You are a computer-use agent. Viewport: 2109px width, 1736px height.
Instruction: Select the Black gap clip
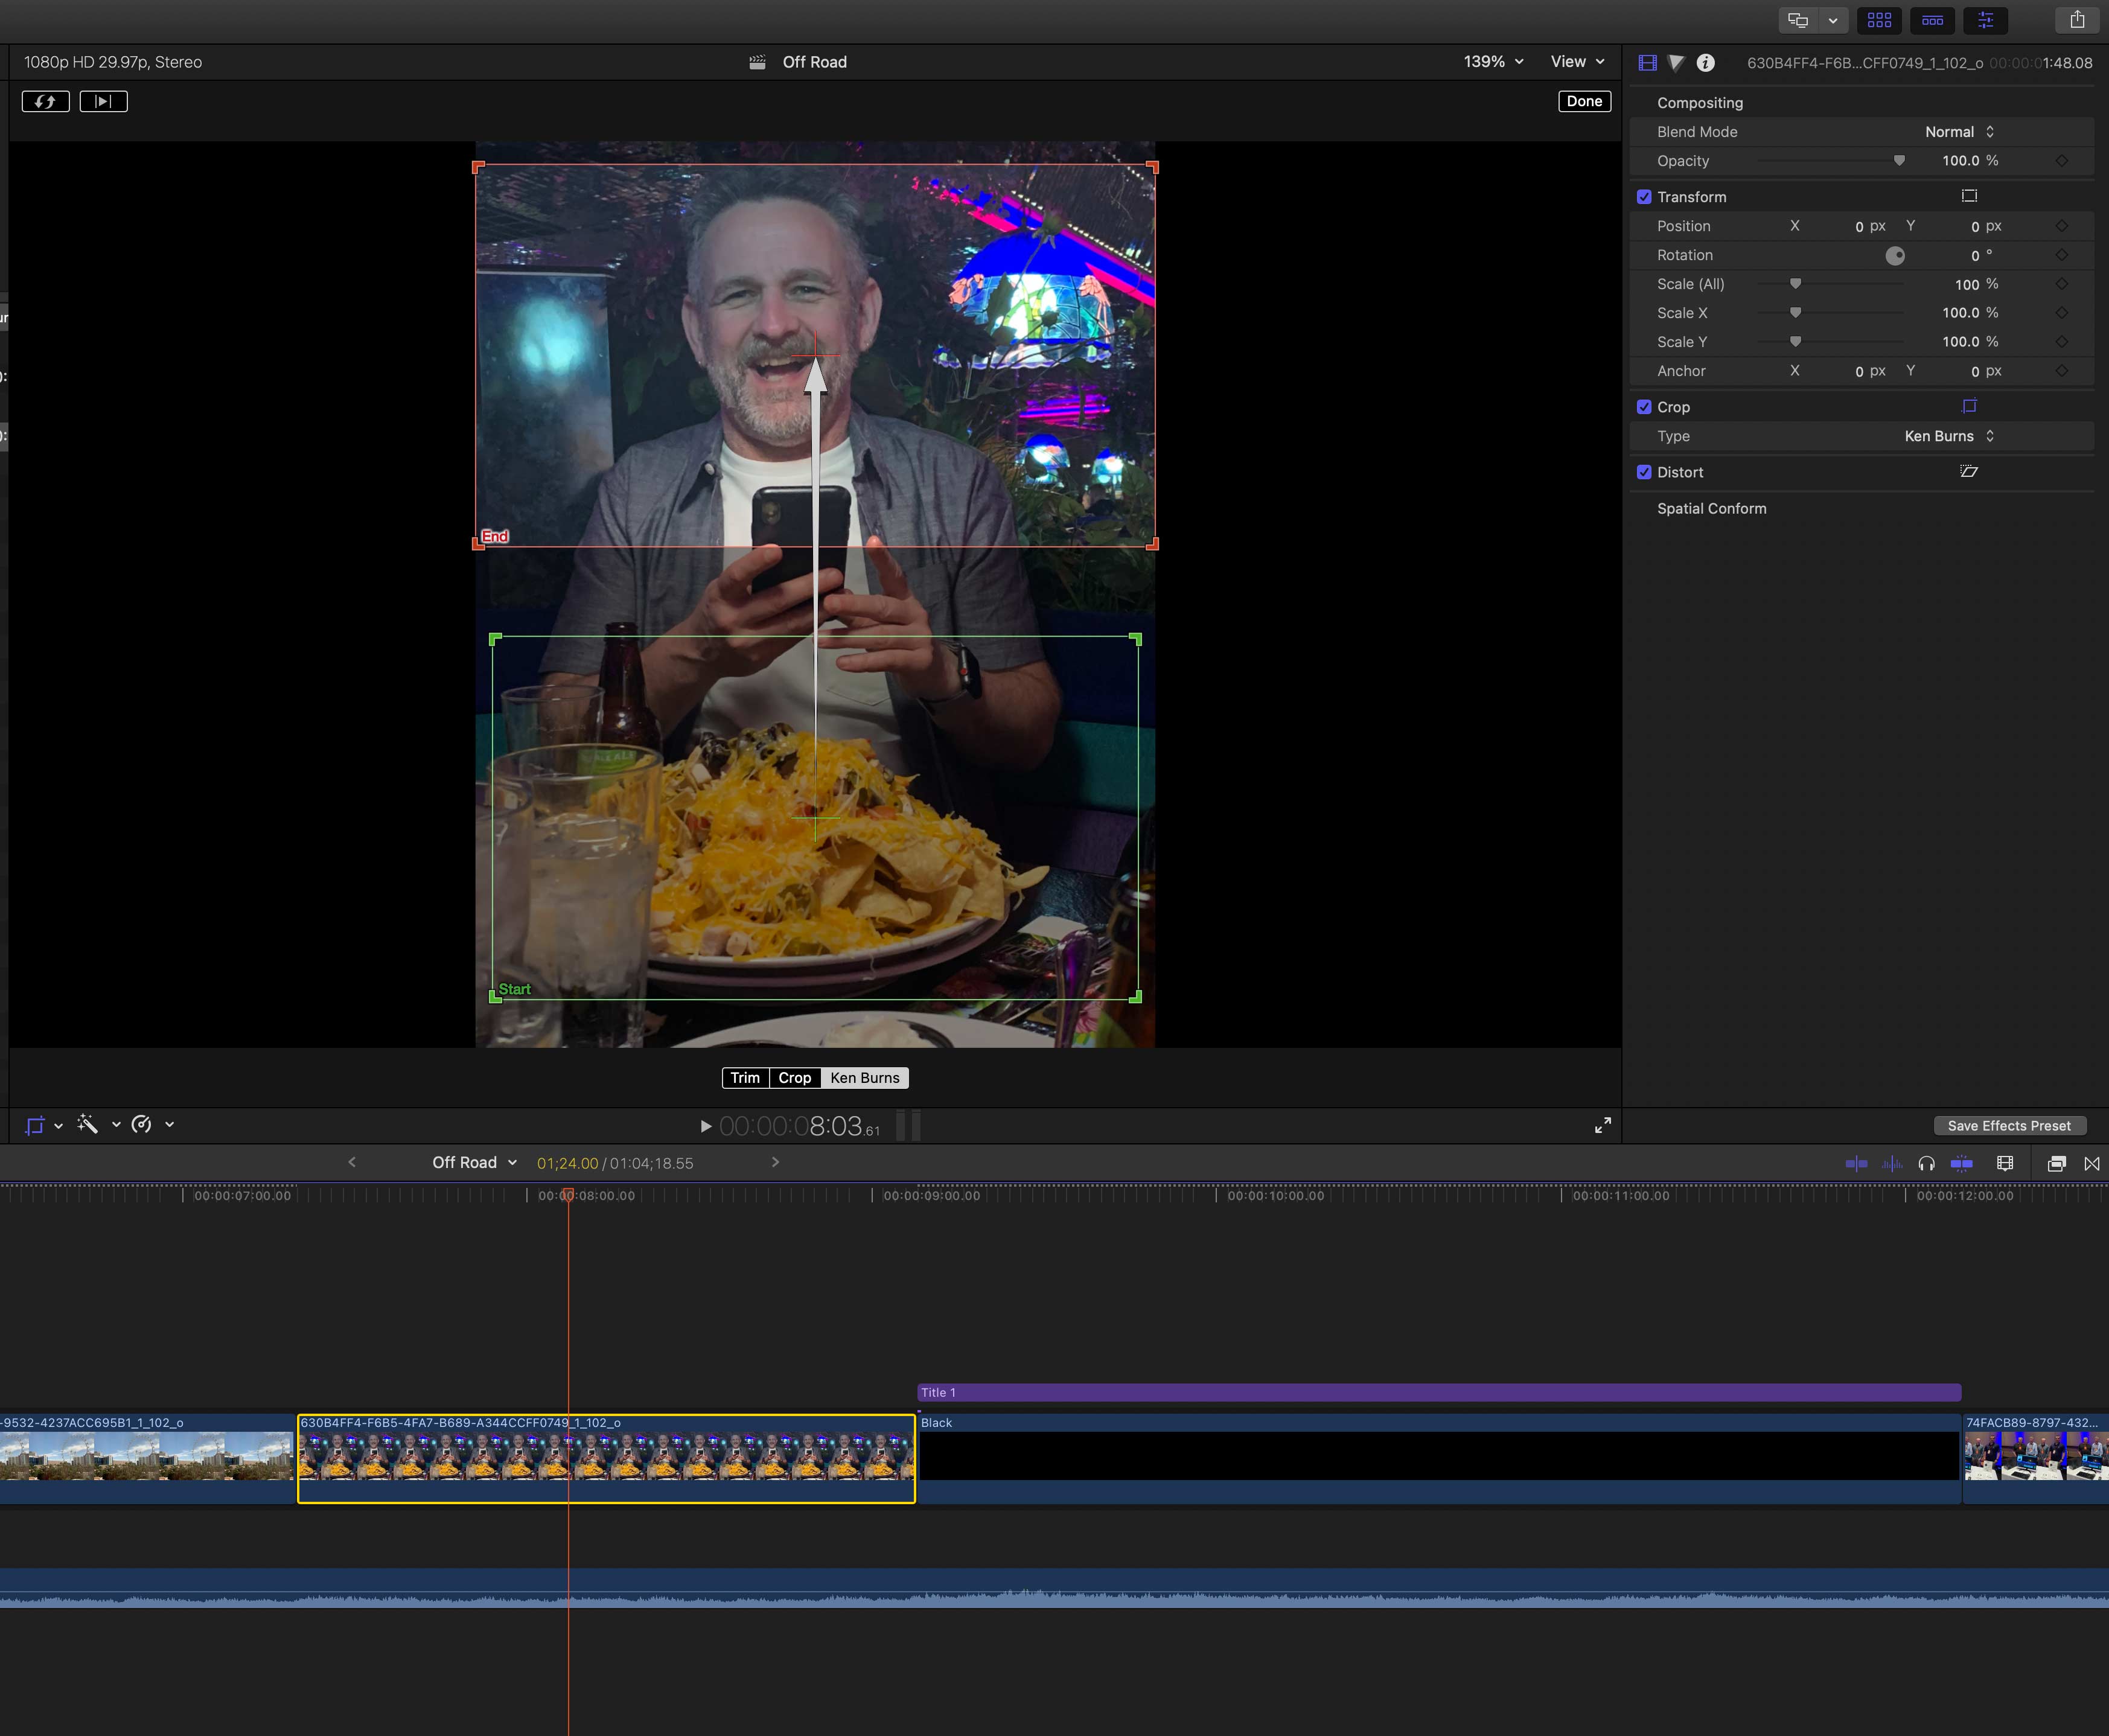(x=1439, y=1458)
